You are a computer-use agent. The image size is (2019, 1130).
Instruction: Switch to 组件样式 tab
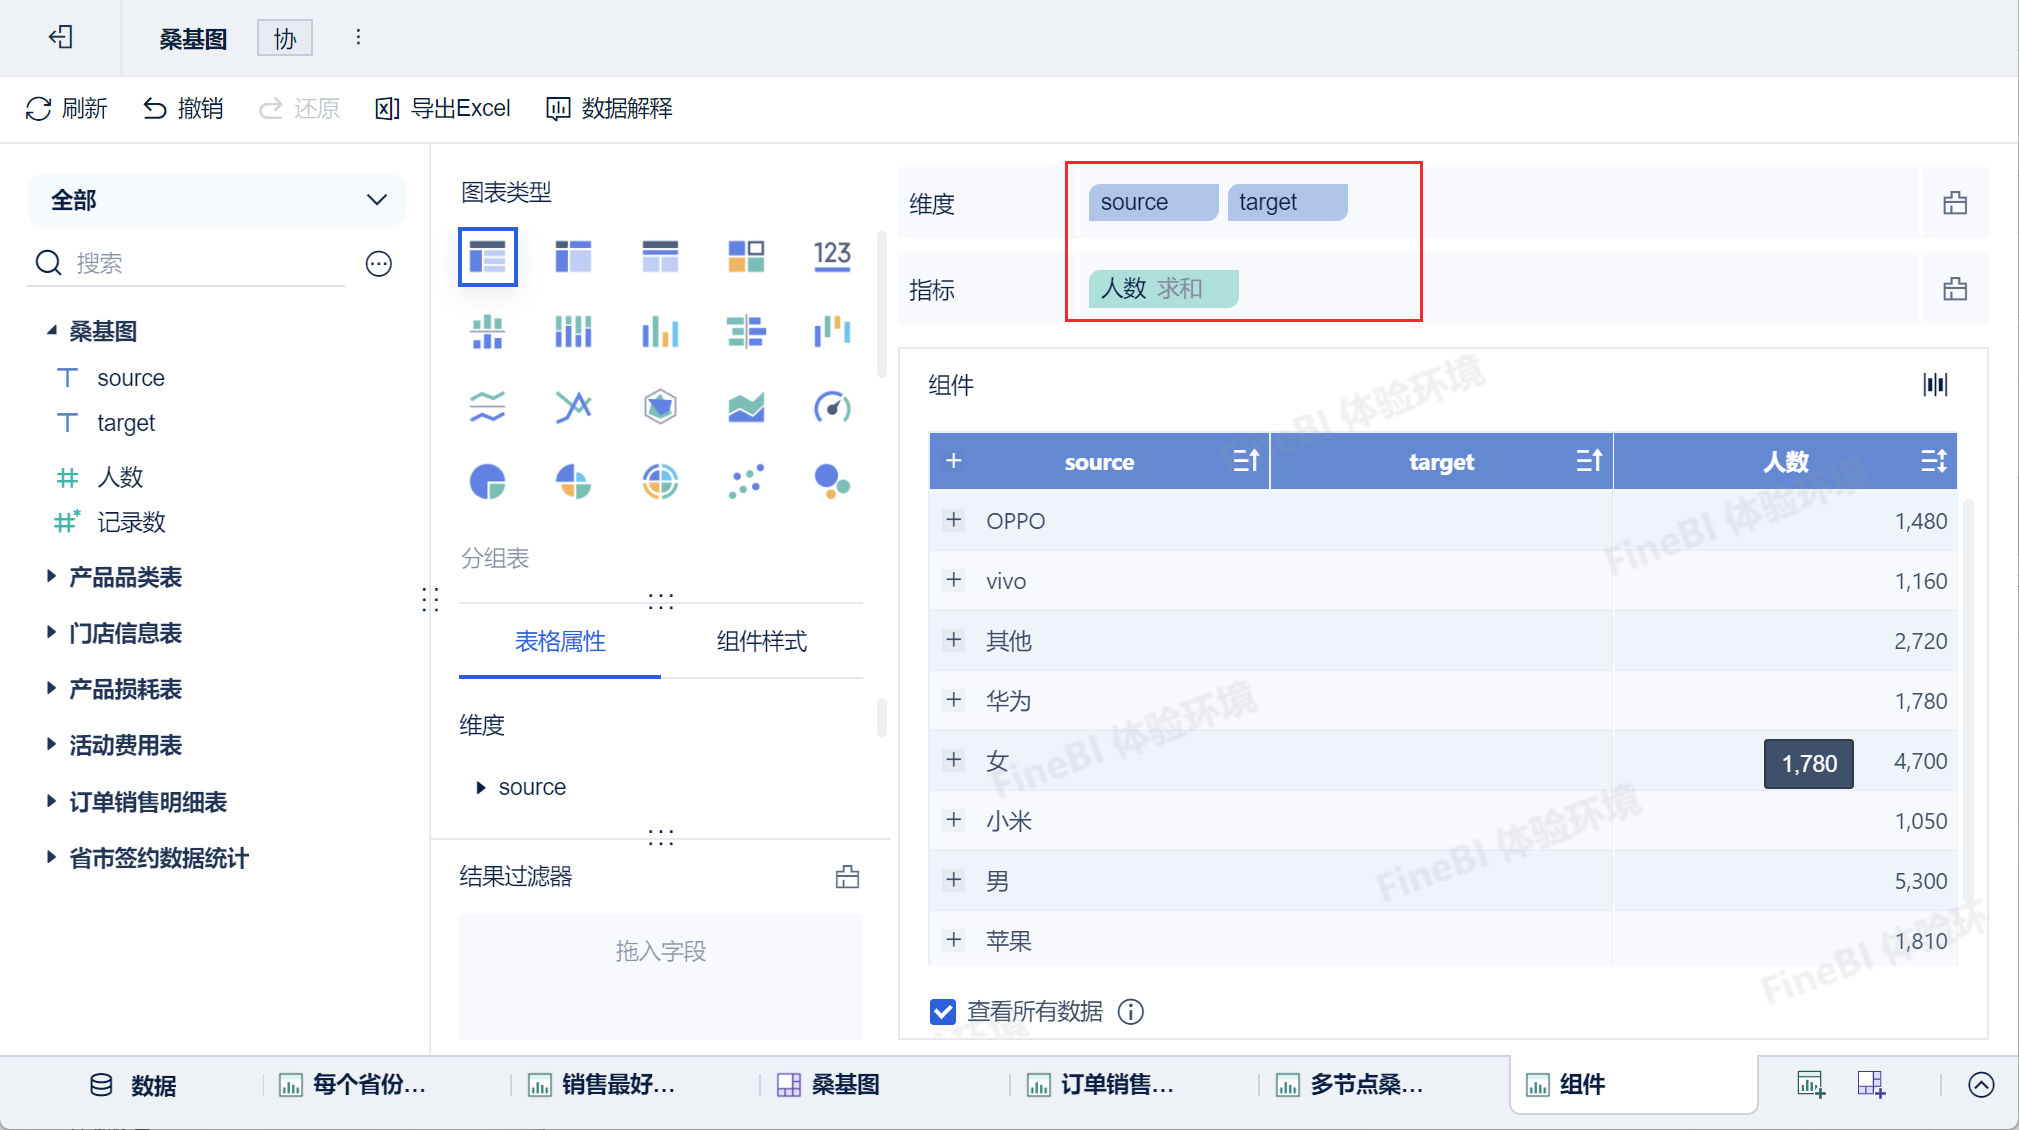point(761,641)
